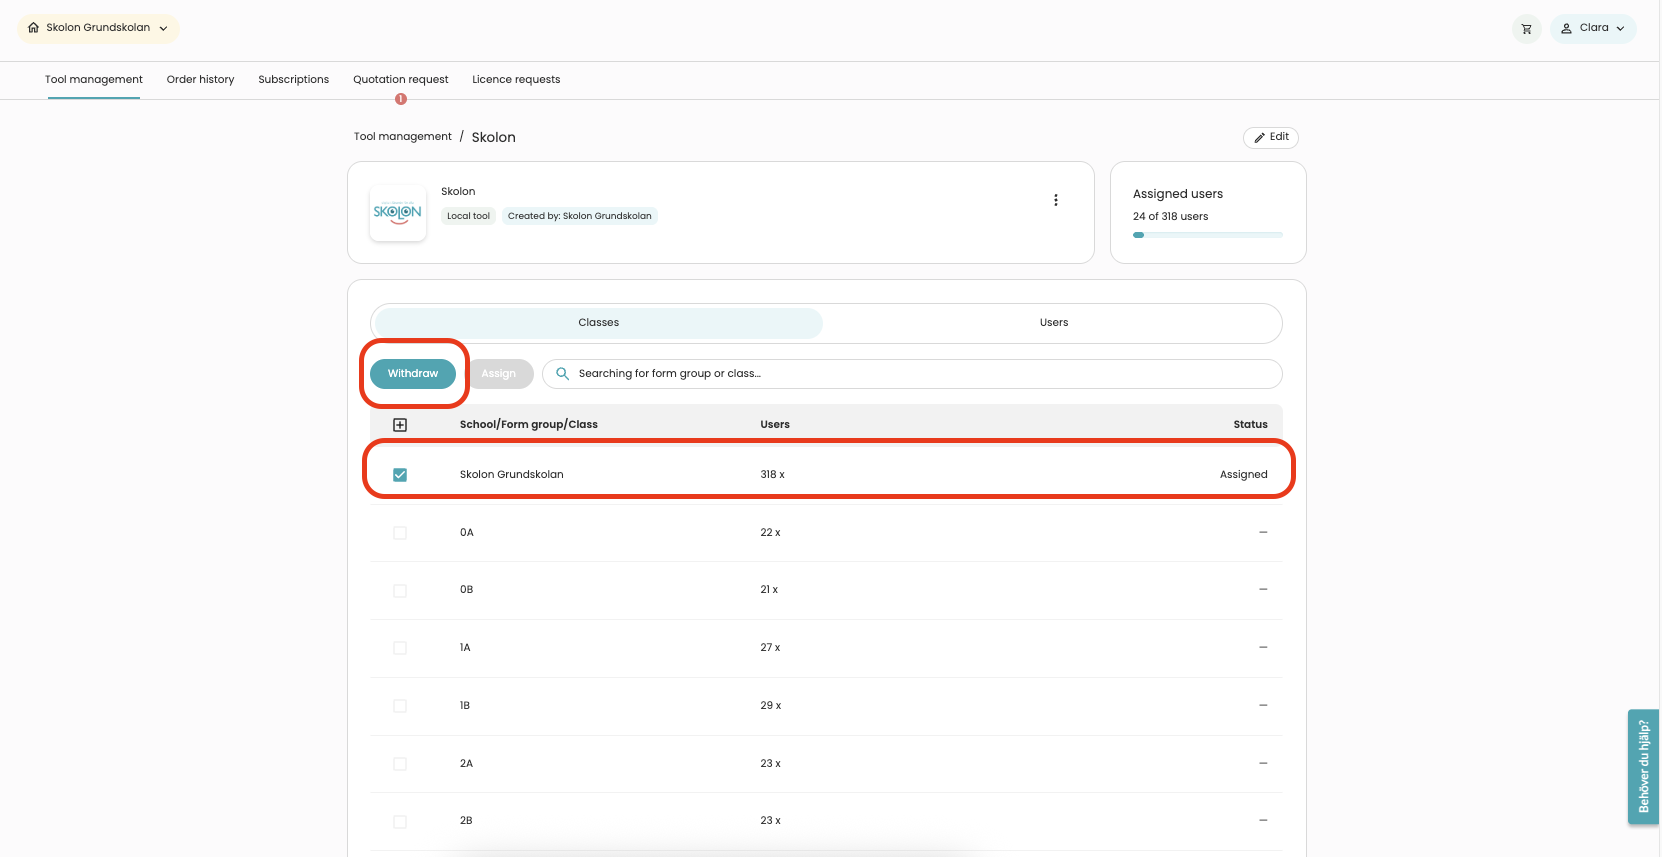Select the checkbox for class 1B

pyautogui.click(x=400, y=706)
